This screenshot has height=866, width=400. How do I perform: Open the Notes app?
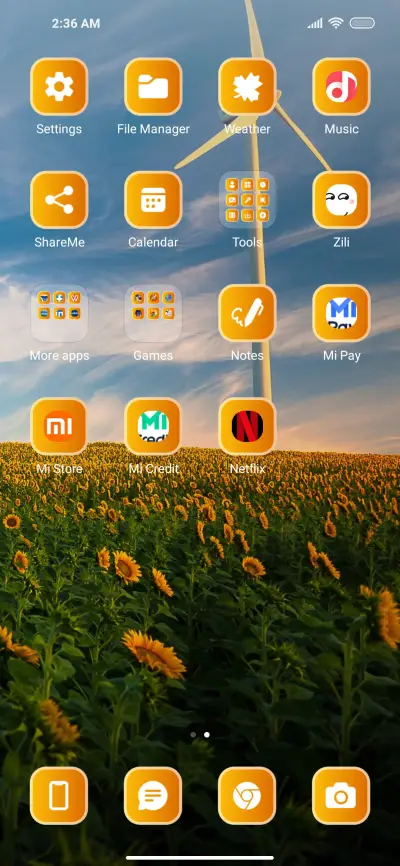(x=247, y=313)
